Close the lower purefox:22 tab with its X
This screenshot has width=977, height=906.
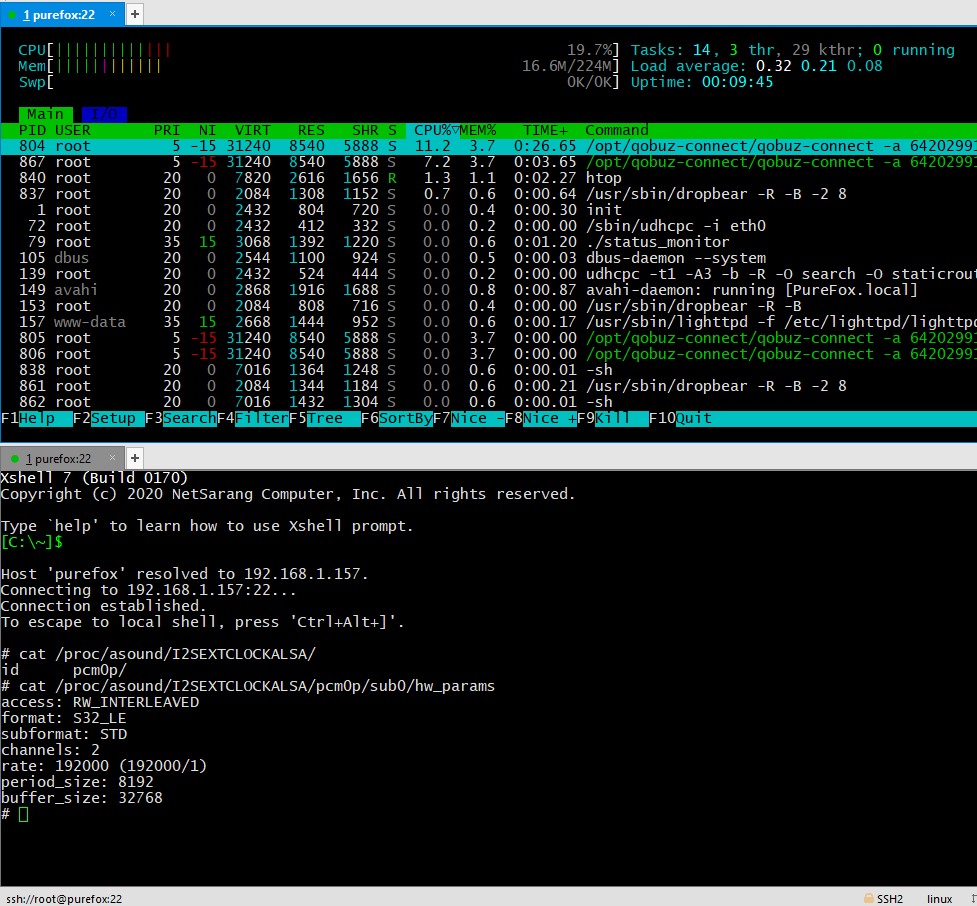point(111,458)
